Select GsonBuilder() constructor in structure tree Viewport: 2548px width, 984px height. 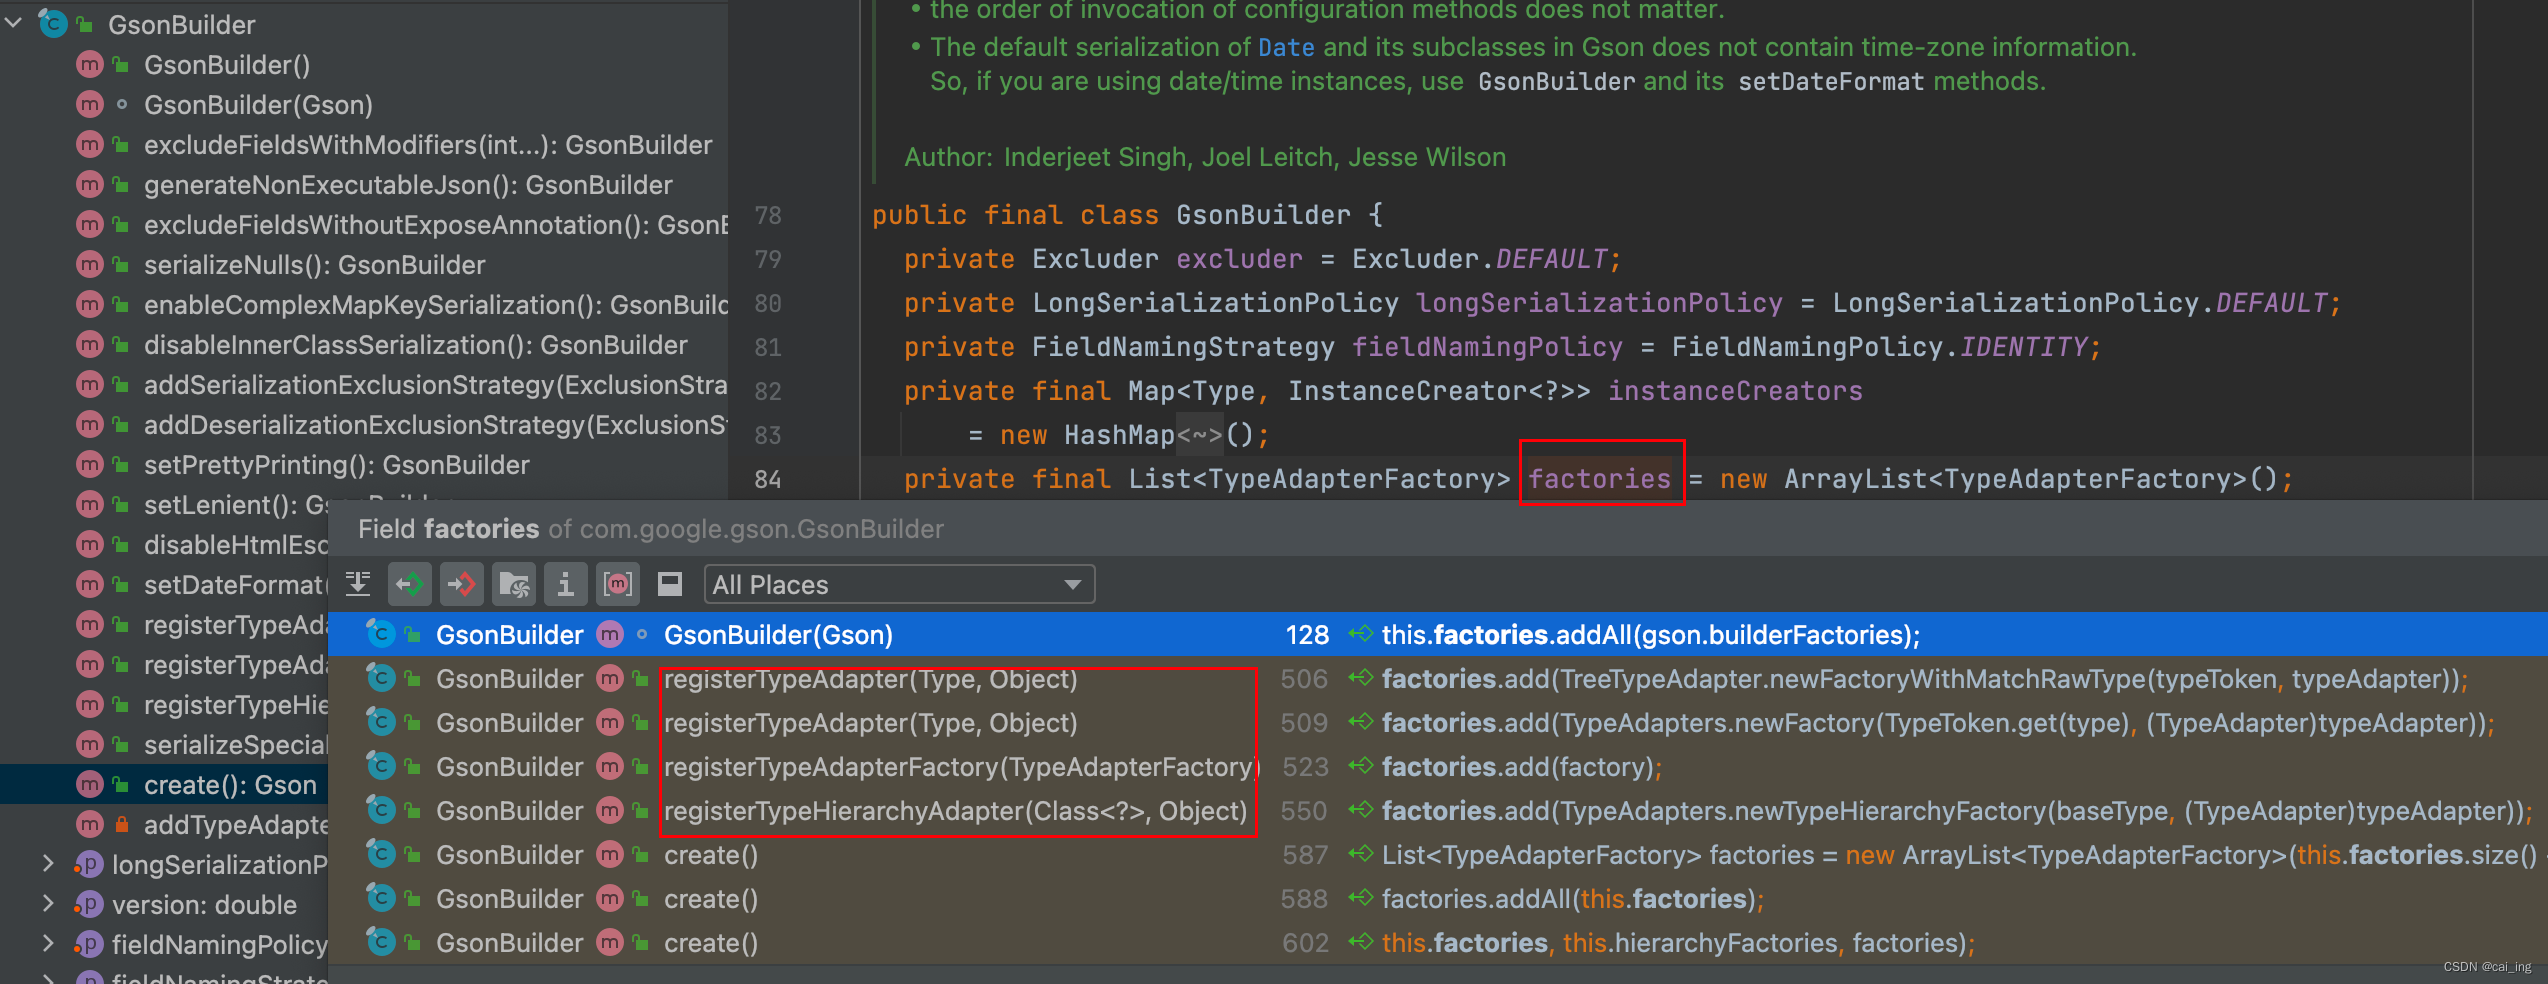point(227,65)
